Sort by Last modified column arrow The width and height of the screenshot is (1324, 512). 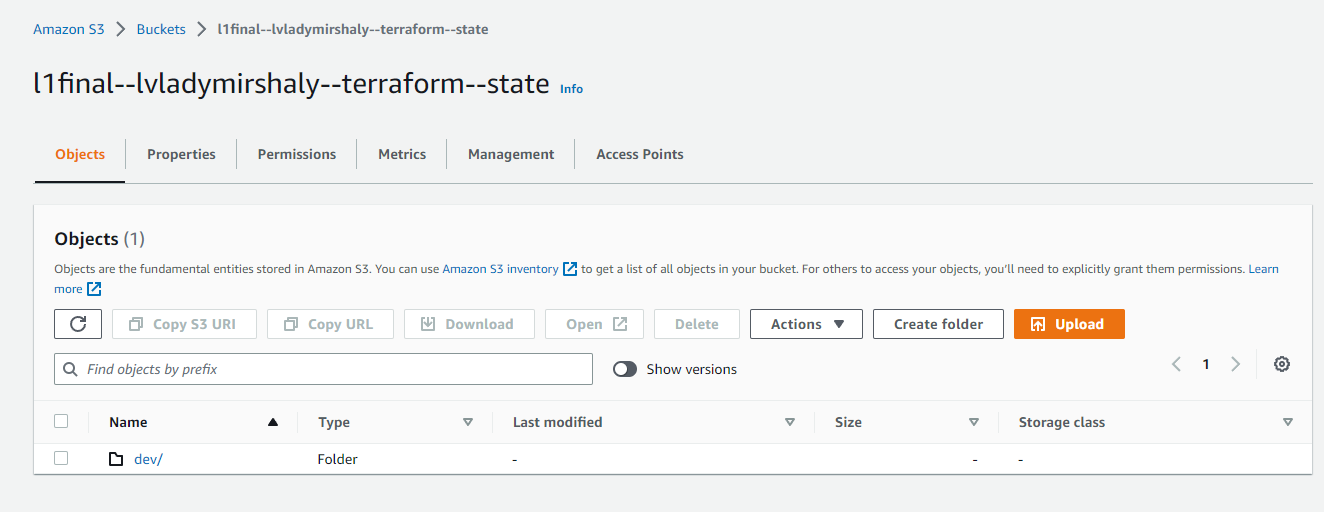[x=790, y=422]
